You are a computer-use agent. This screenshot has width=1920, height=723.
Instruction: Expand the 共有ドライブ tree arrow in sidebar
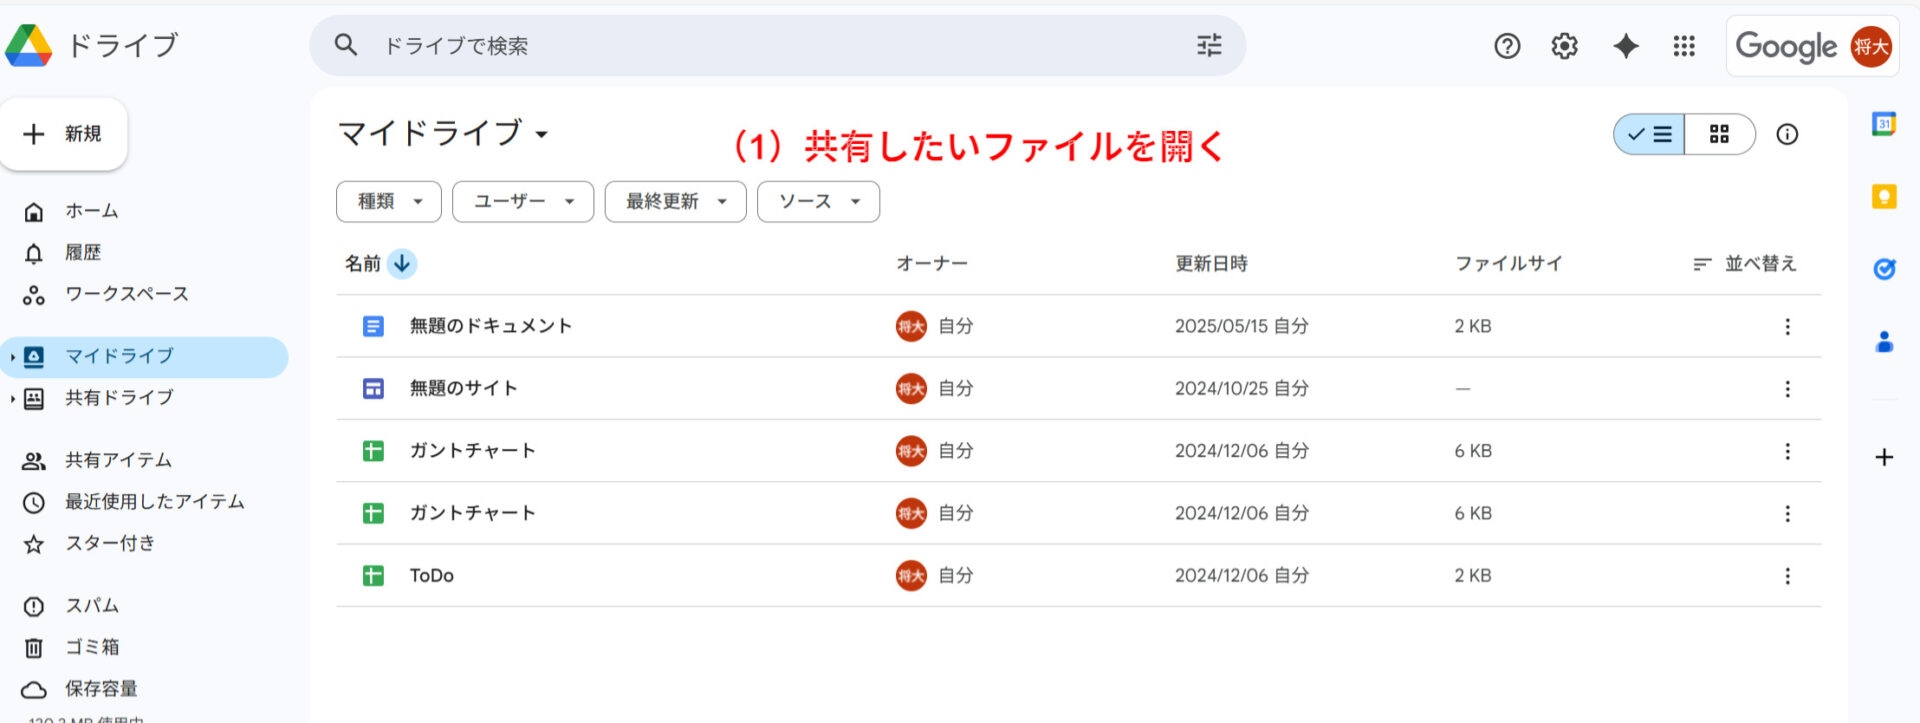(12, 399)
